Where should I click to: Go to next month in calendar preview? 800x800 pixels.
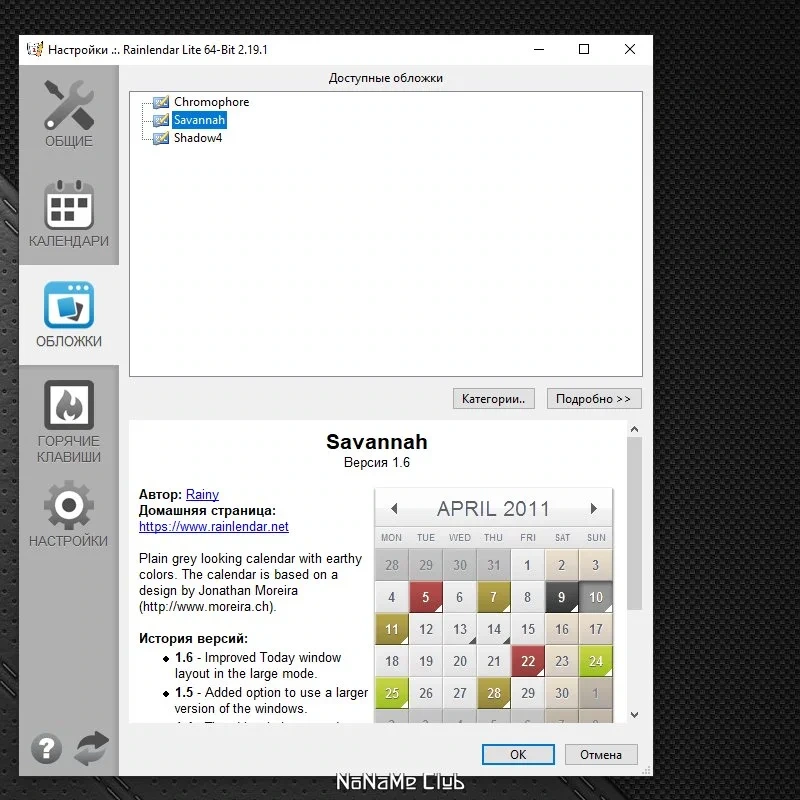pyautogui.click(x=593, y=509)
